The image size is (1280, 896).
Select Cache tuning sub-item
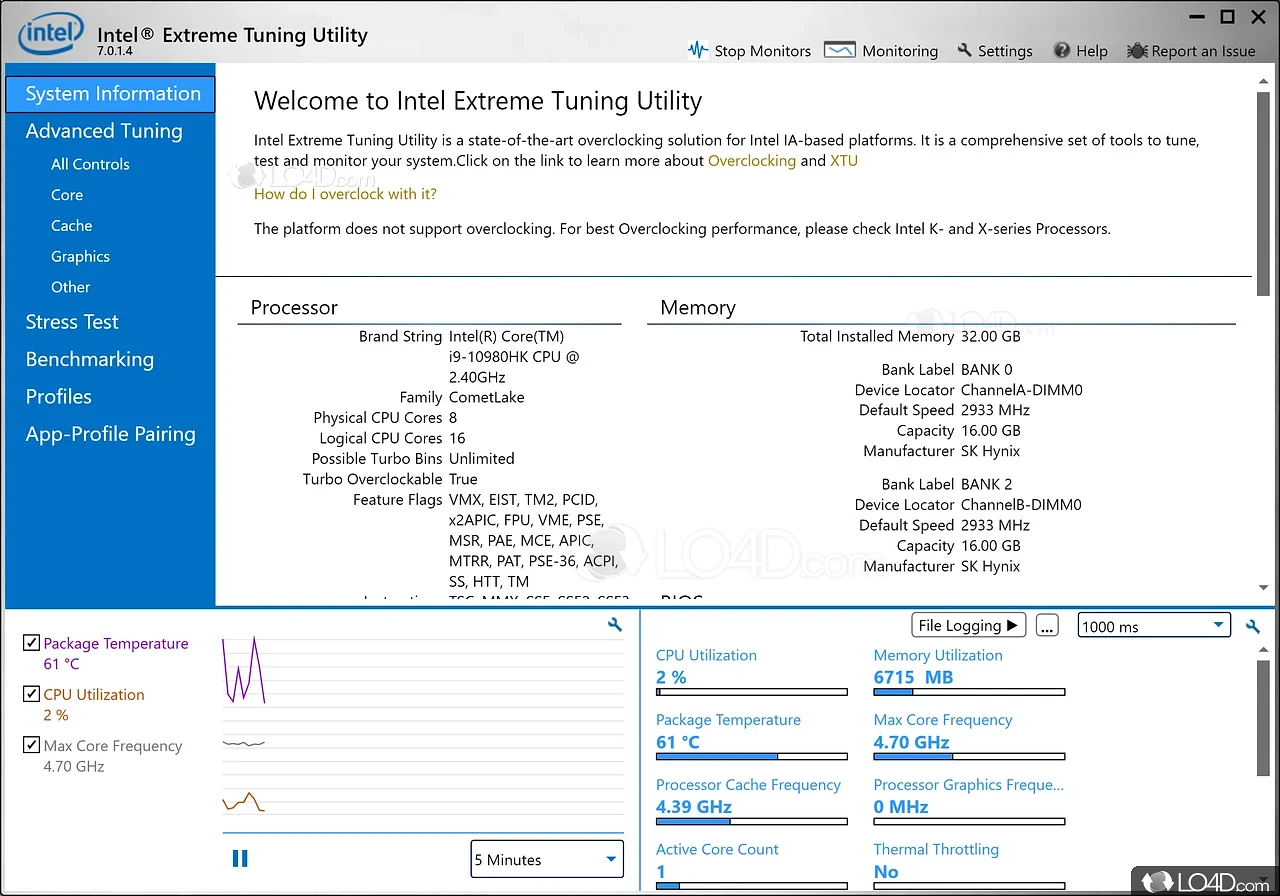[71, 226]
